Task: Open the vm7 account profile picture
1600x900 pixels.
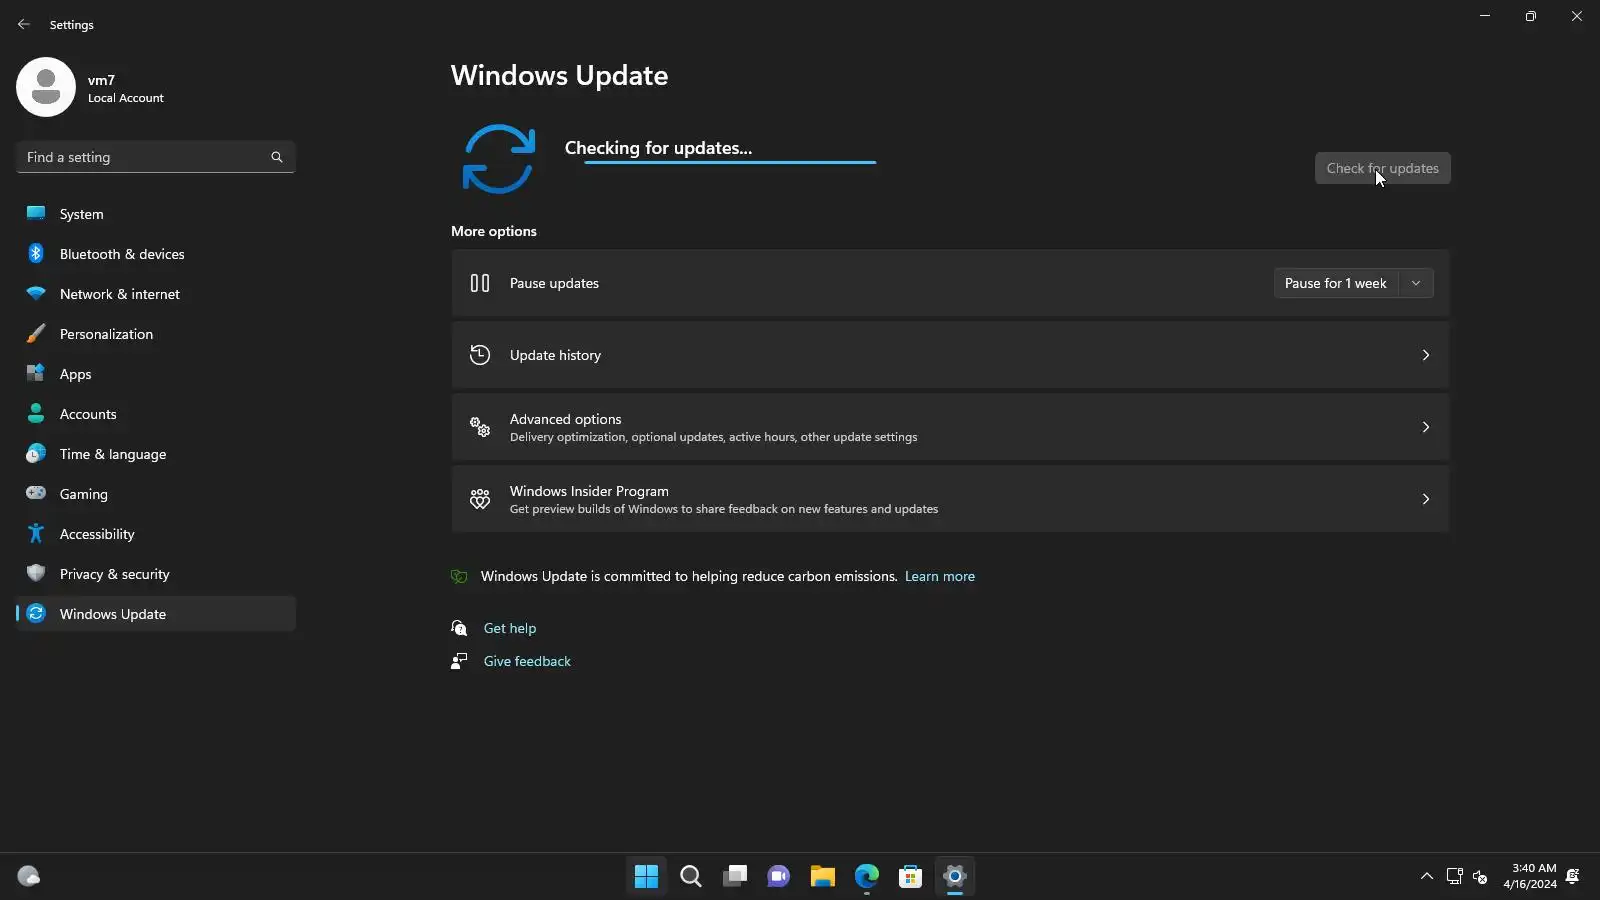Action: pyautogui.click(x=46, y=87)
